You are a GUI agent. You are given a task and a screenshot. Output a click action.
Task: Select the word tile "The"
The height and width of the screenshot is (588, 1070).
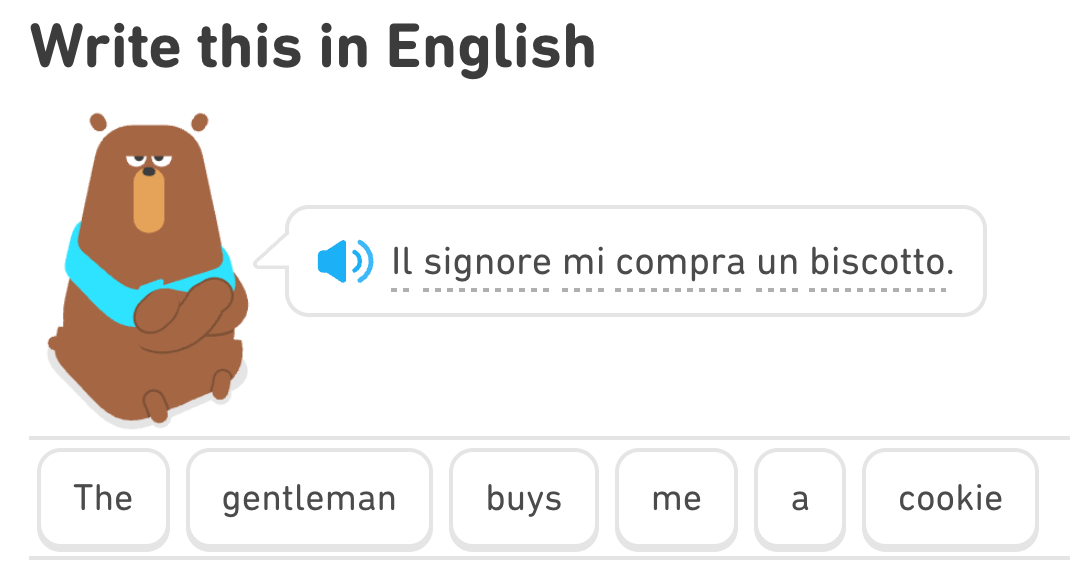(103, 498)
